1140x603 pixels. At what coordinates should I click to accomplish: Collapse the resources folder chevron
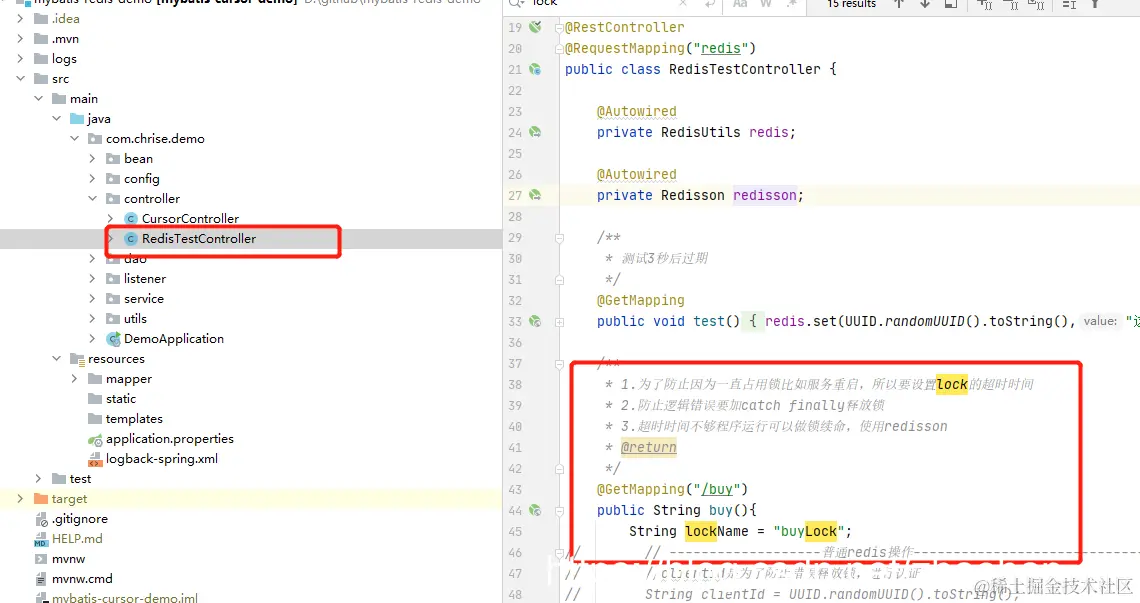57,359
